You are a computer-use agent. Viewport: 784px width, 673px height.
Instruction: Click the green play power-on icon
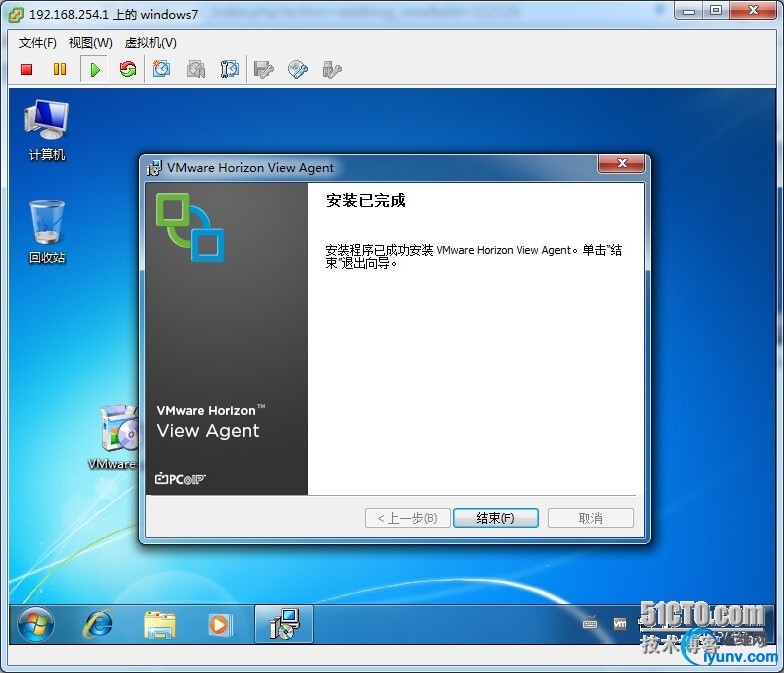[95, 70]
